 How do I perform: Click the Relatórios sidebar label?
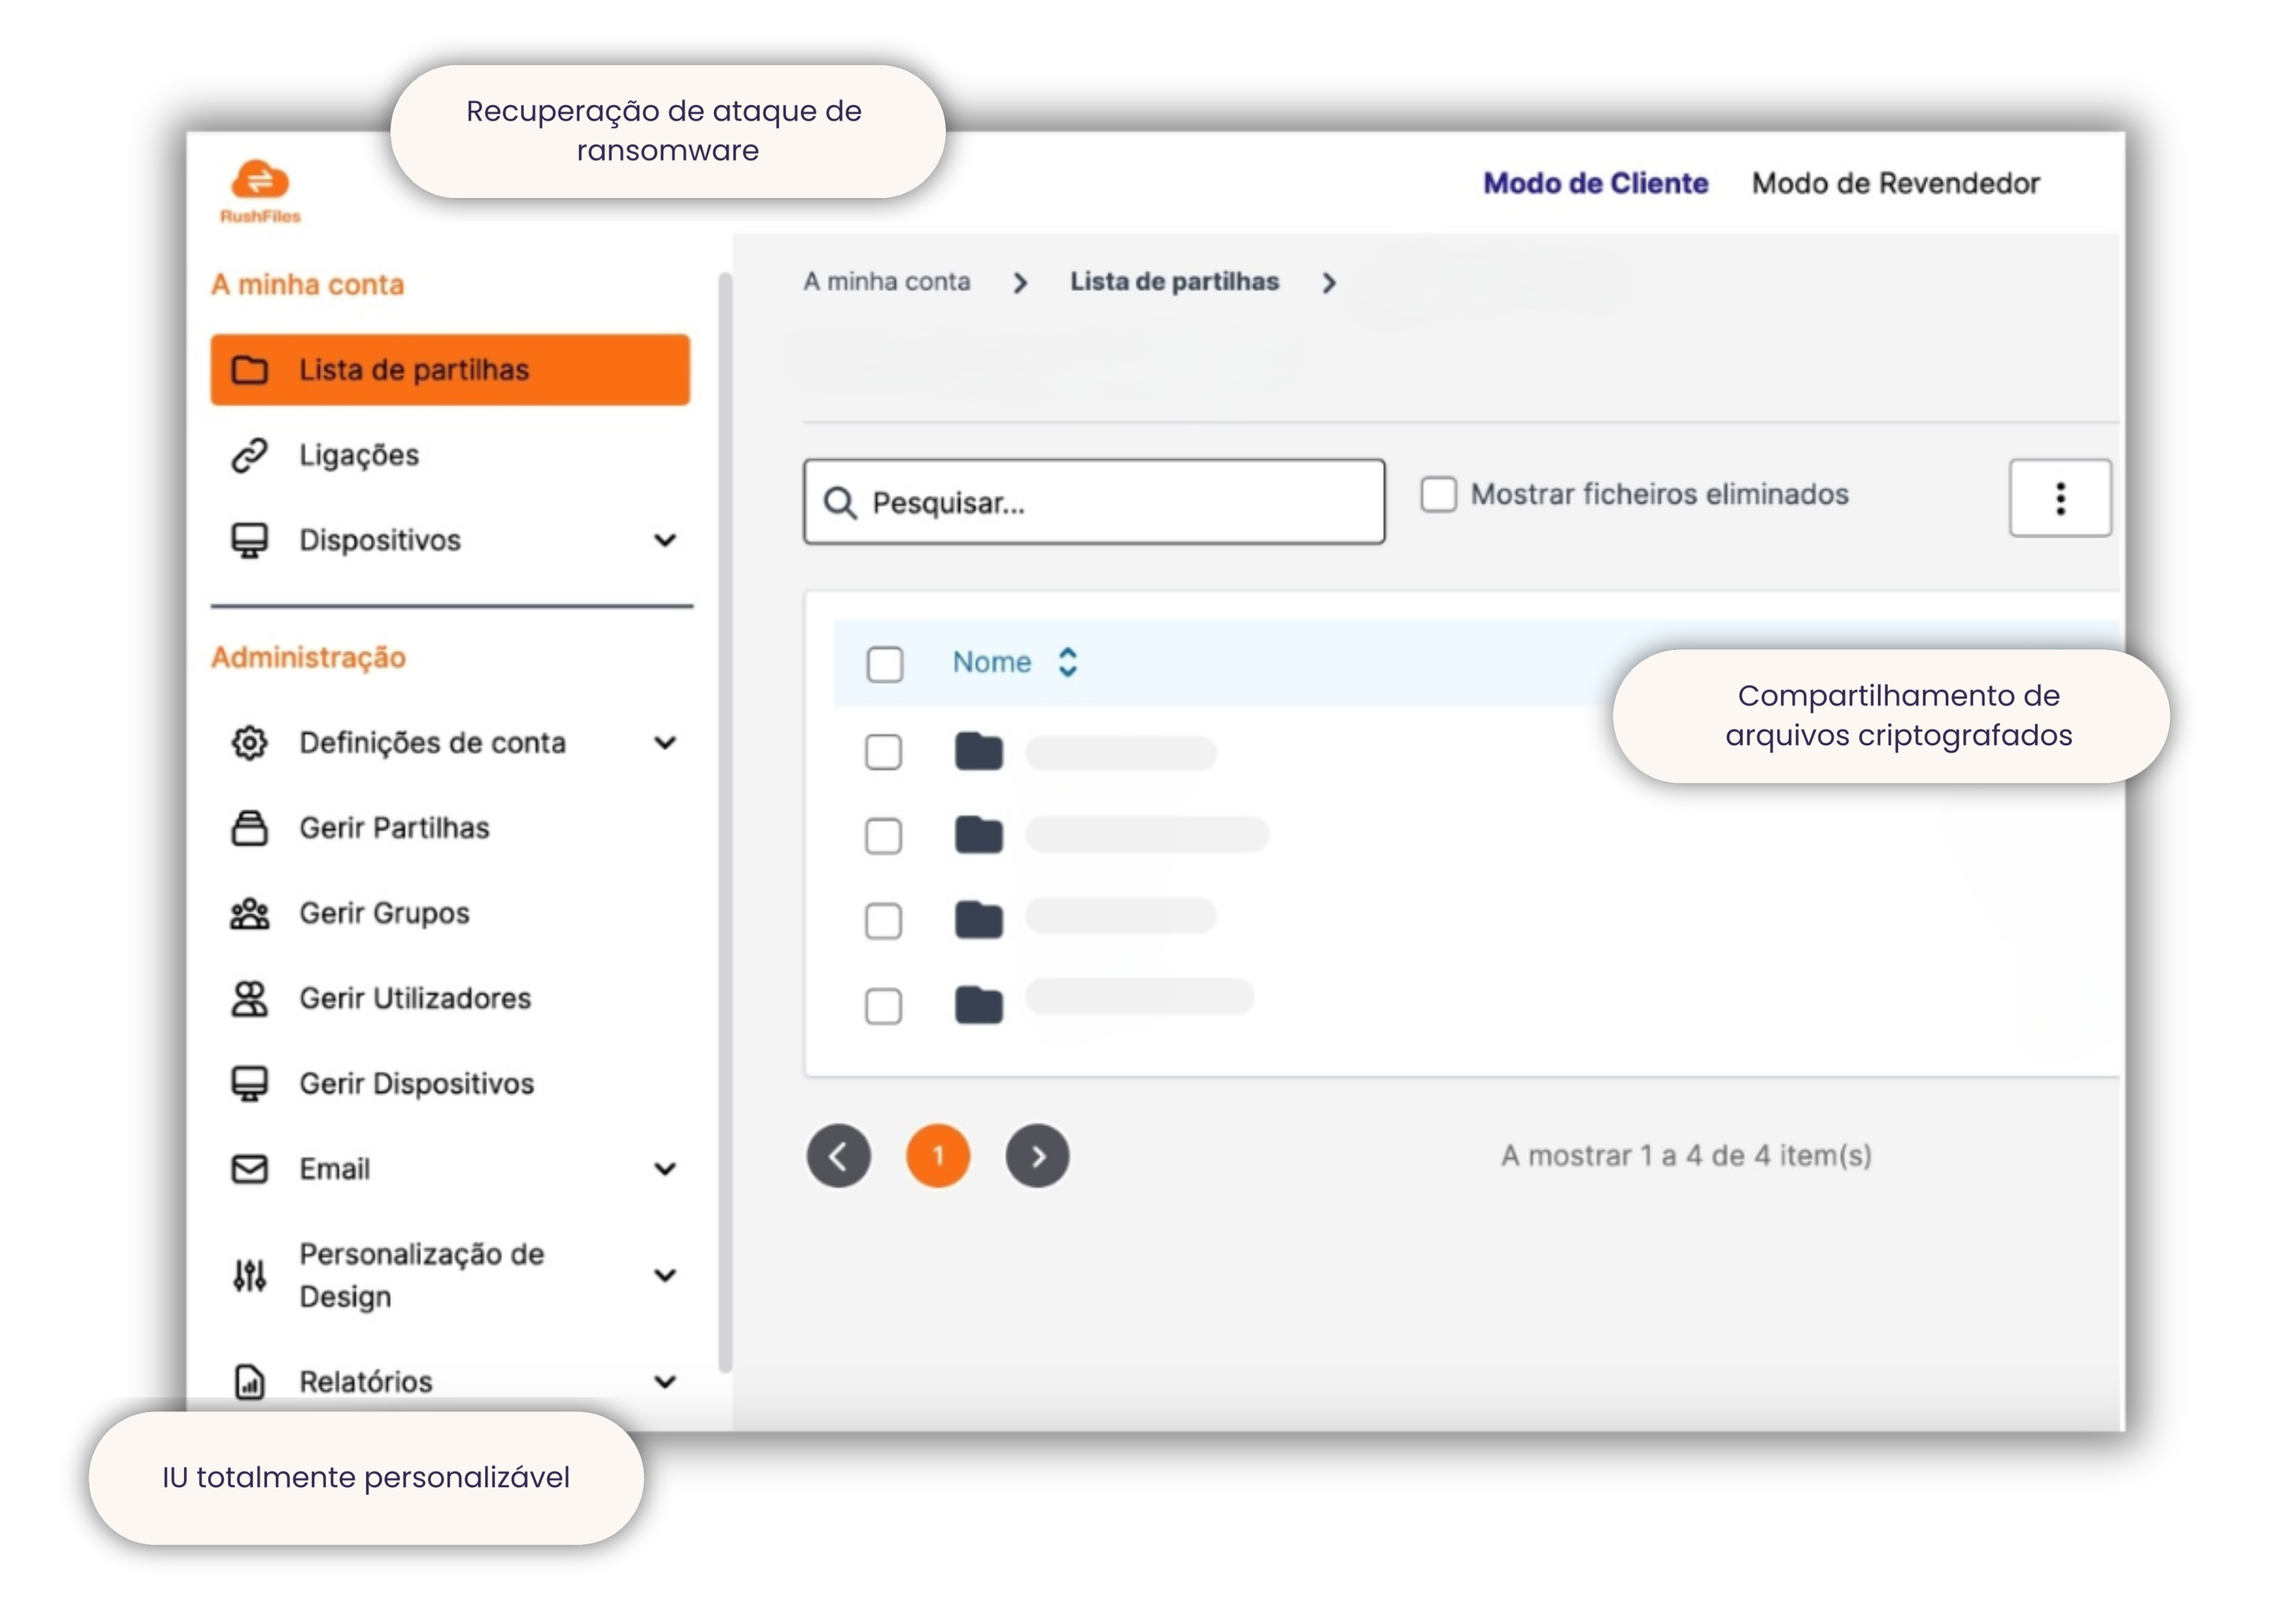click(366, 1382)
